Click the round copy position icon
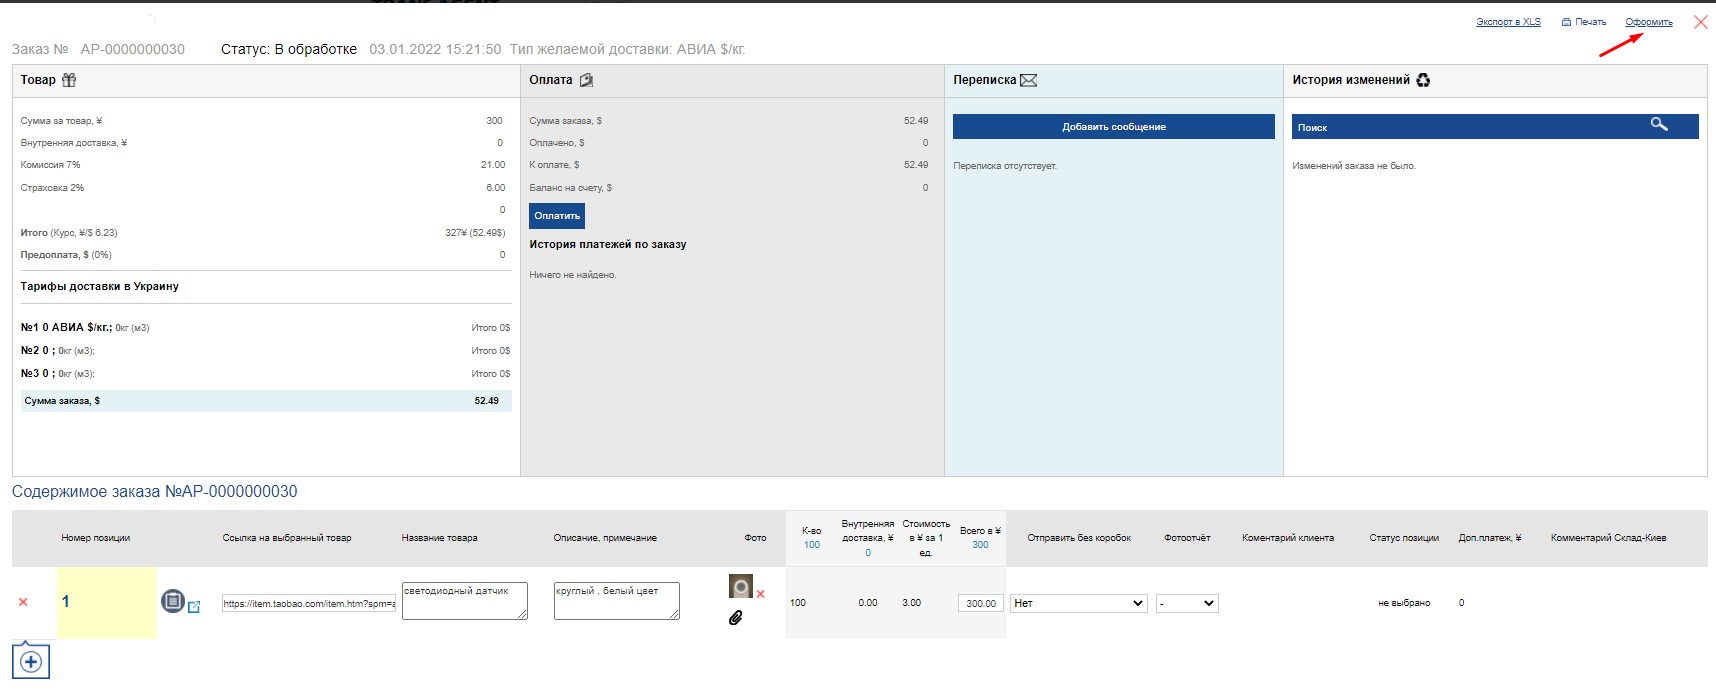 [x=173, y=601]
